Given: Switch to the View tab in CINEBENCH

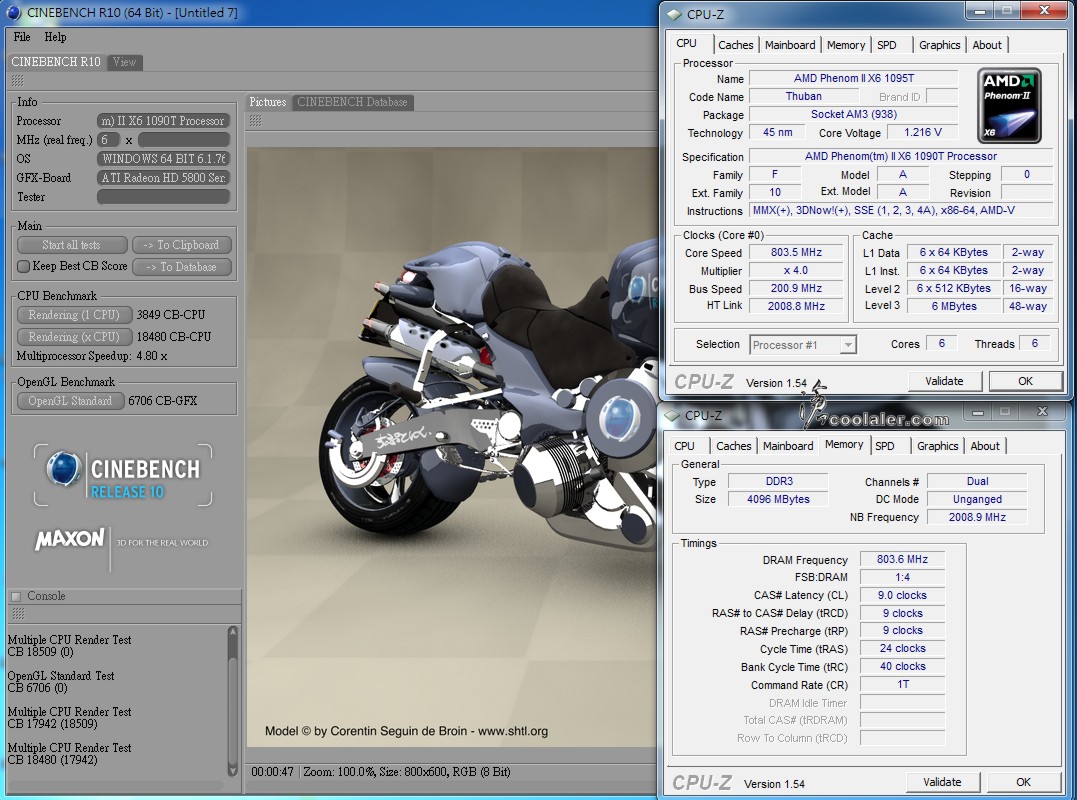Looking at the screenshot, I should 124,62.
